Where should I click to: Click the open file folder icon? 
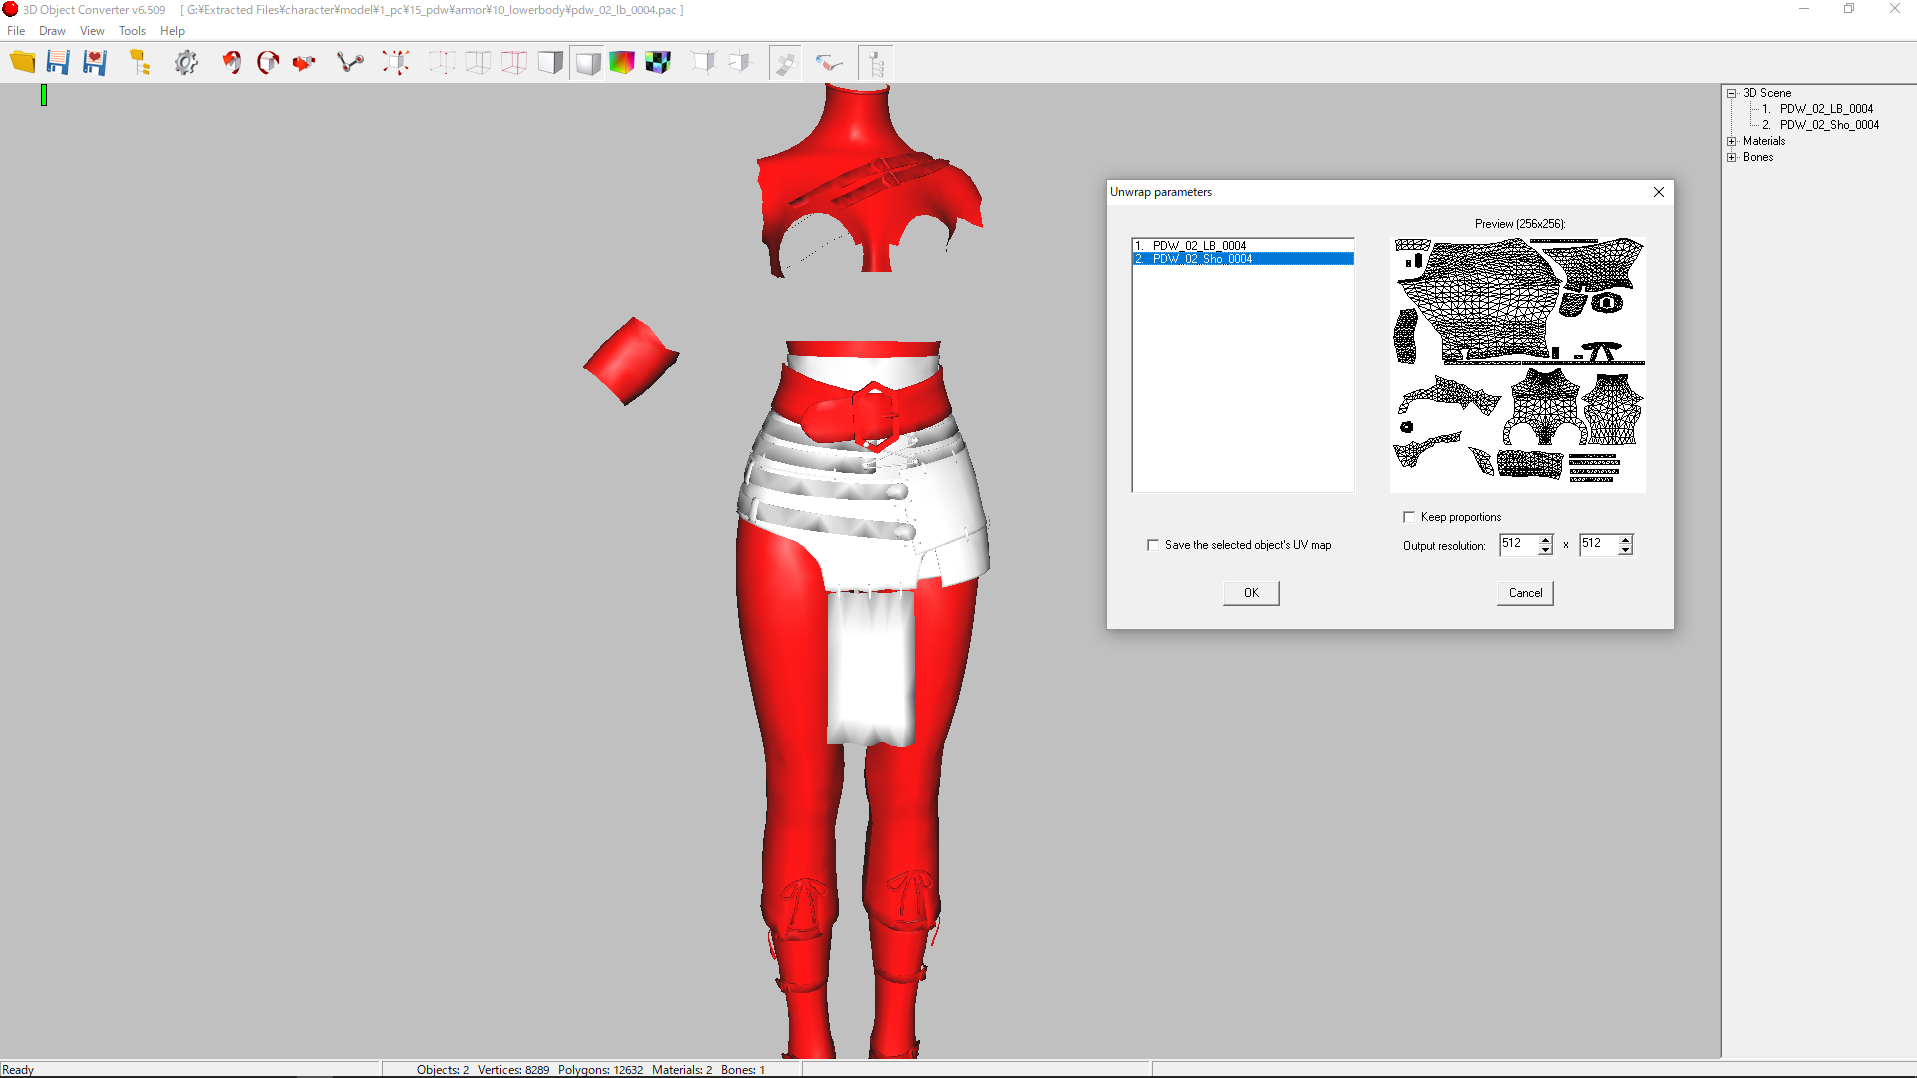click(22, 63)
